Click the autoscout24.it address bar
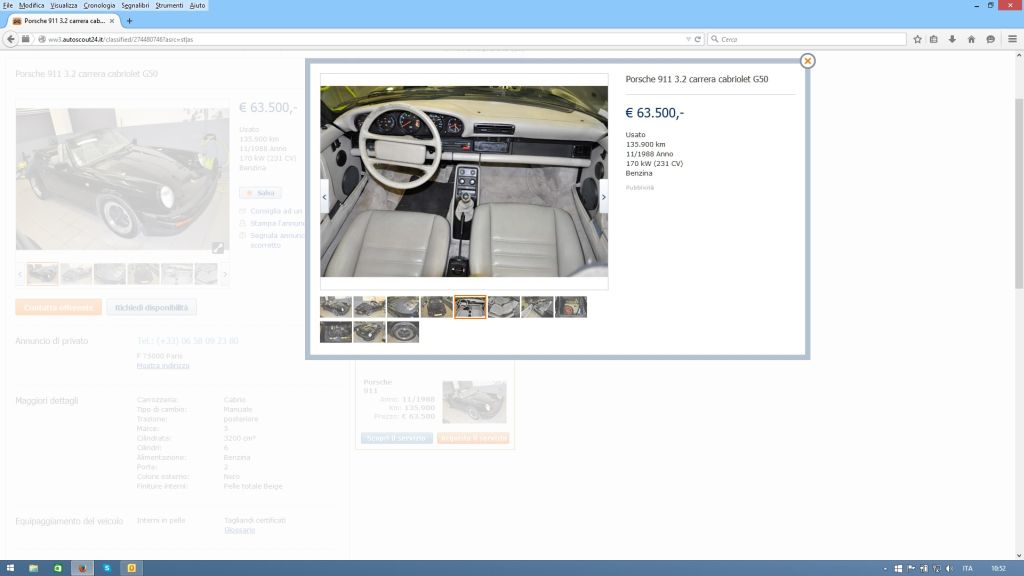 [x=366, y=39]
